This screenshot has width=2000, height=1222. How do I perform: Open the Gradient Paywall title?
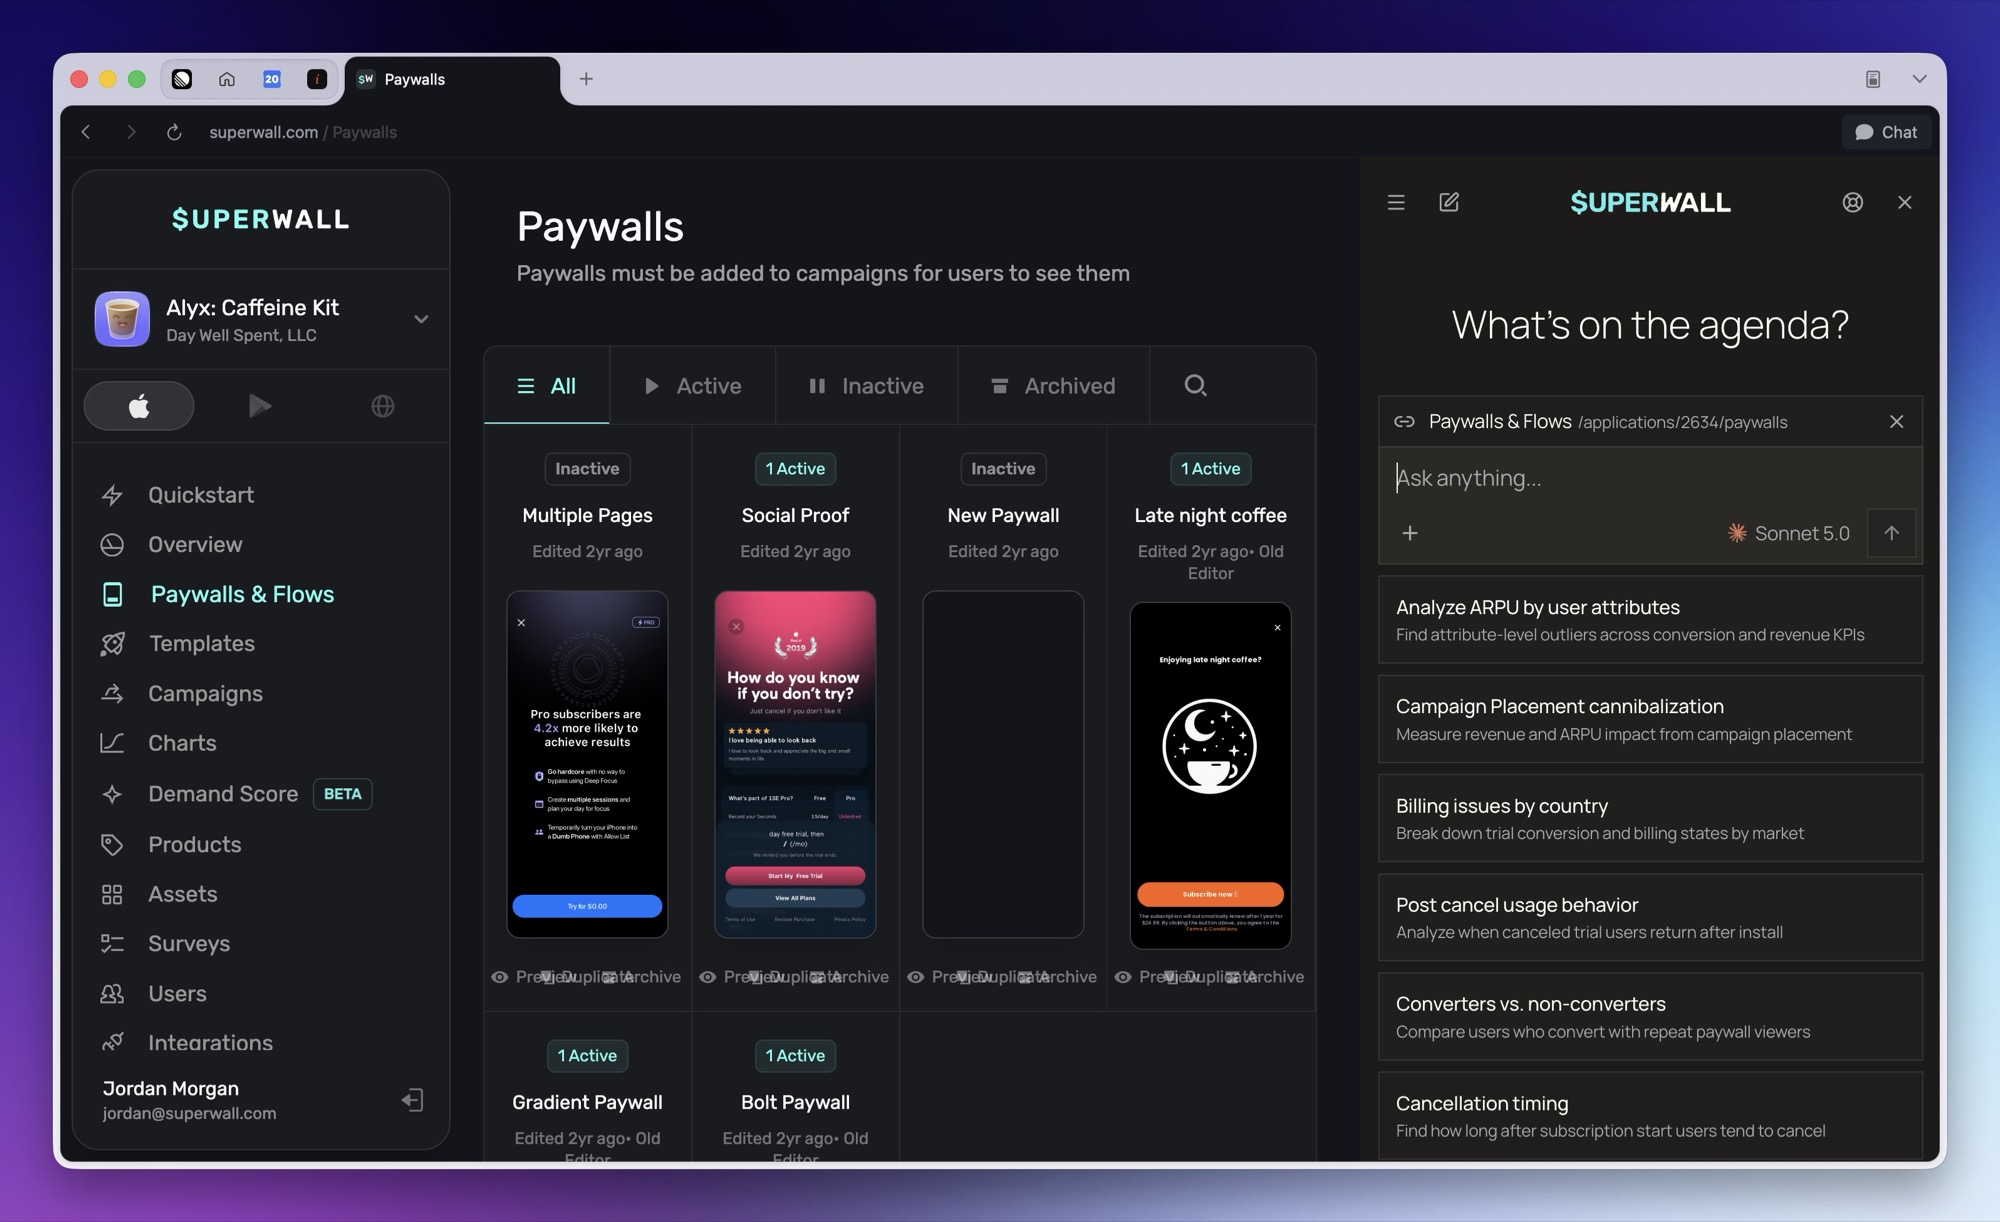pos(587,1102)
